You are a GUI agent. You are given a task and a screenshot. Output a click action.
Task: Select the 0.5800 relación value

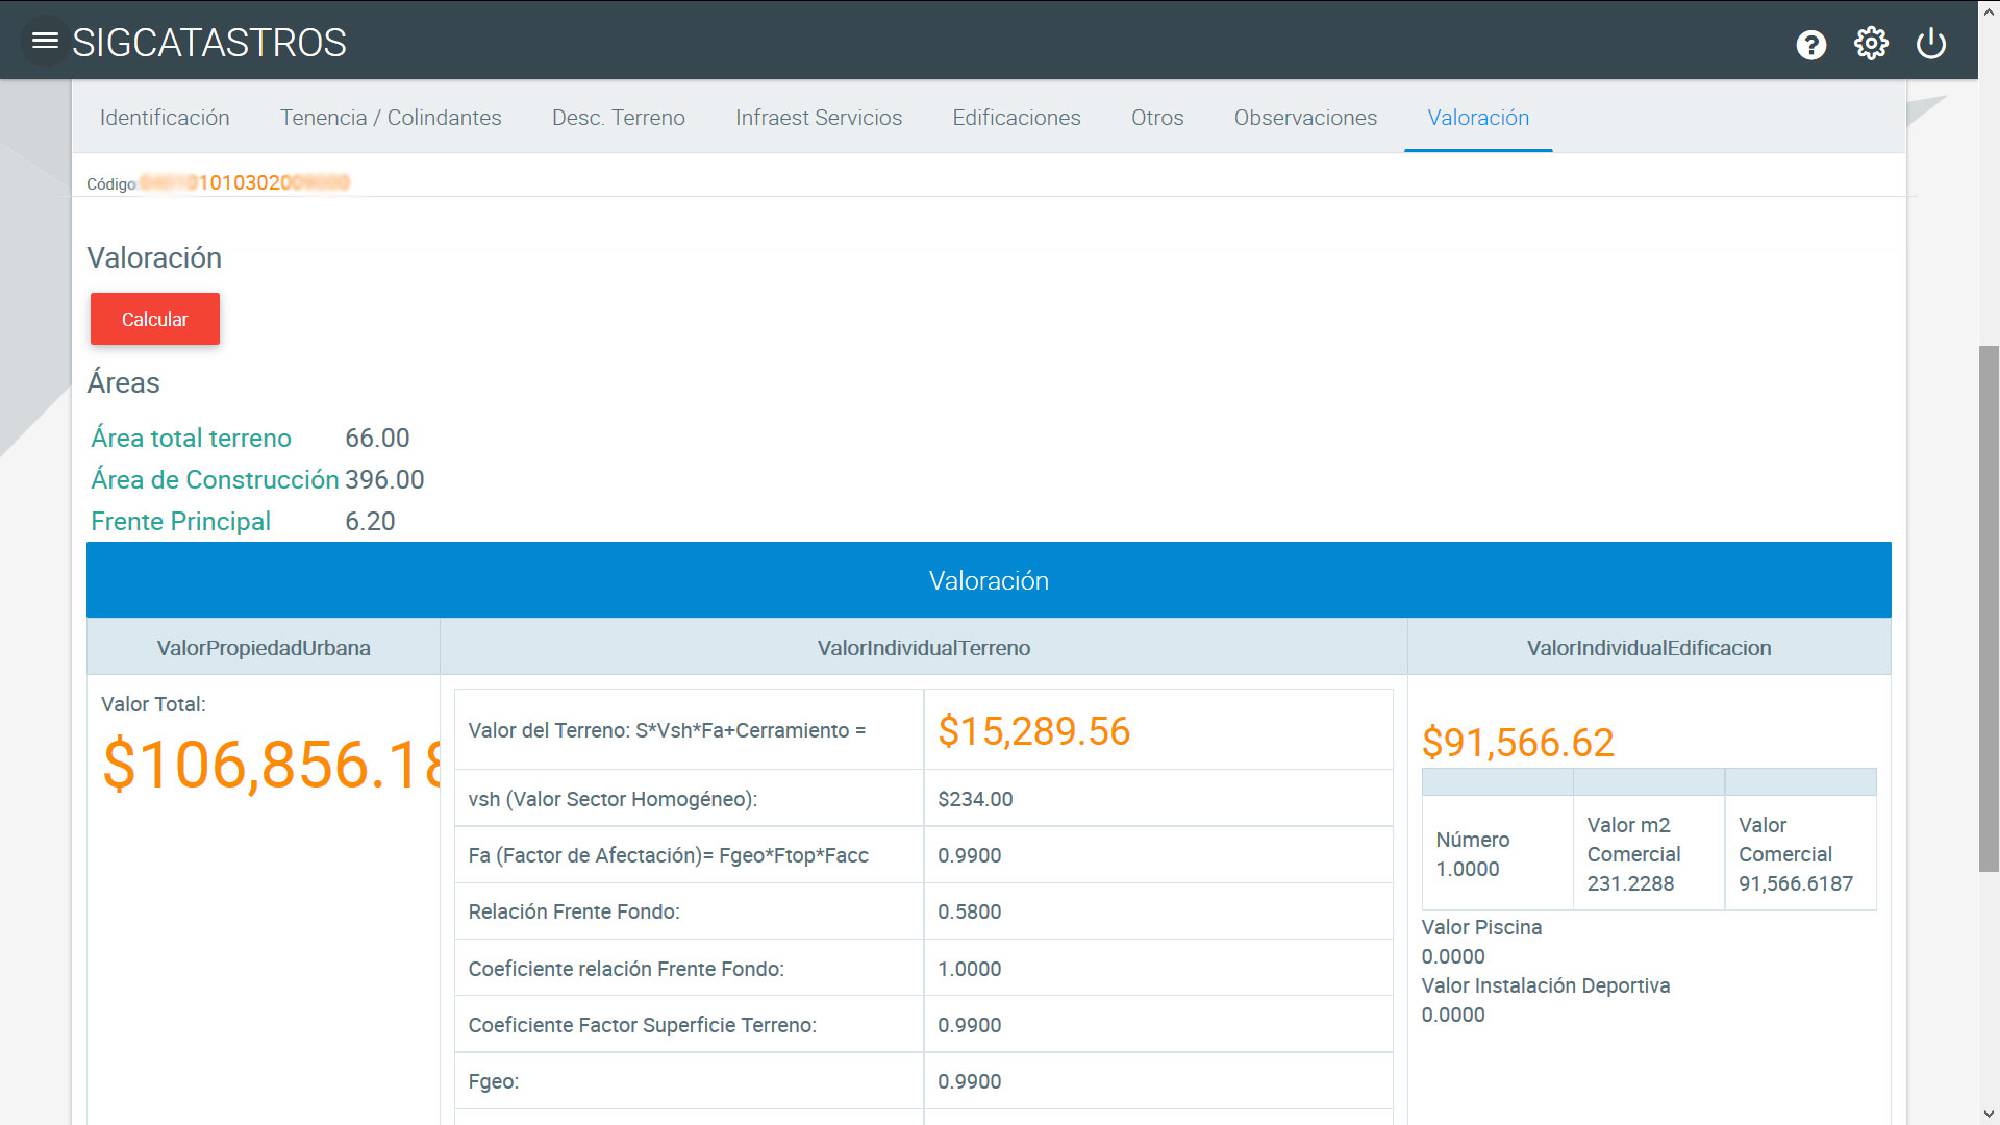point(970,911)
